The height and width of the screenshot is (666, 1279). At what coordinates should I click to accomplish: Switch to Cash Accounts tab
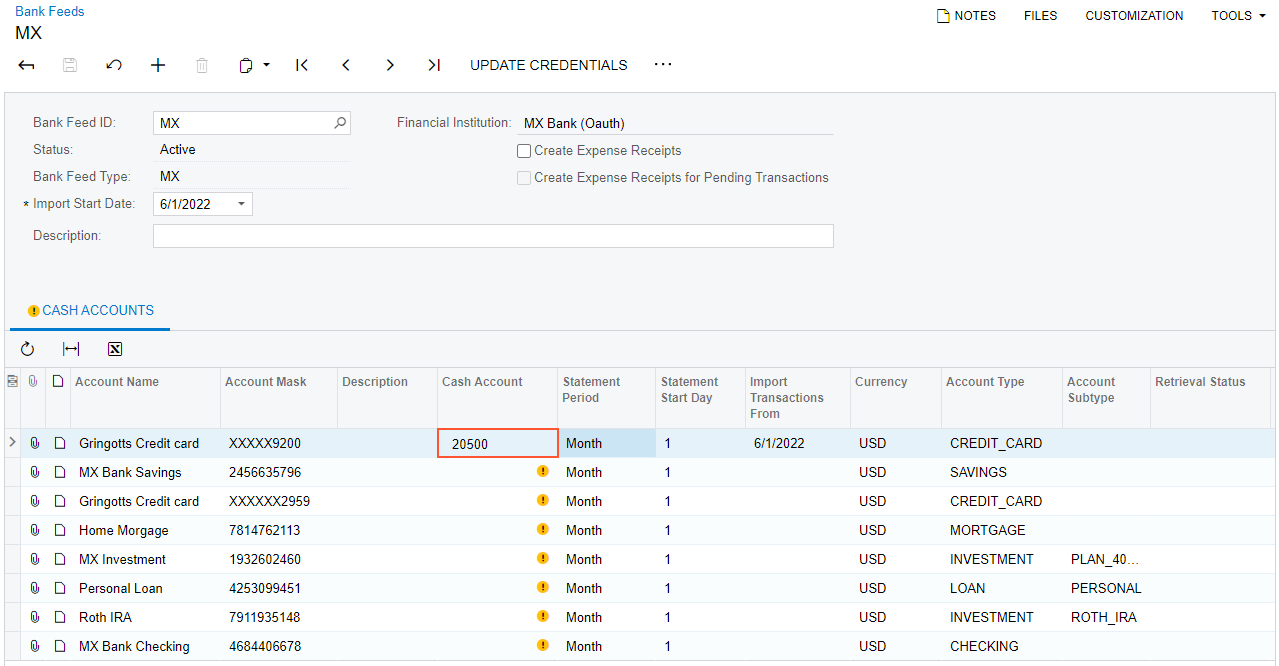pyautogui.click(x=97, y=311)
